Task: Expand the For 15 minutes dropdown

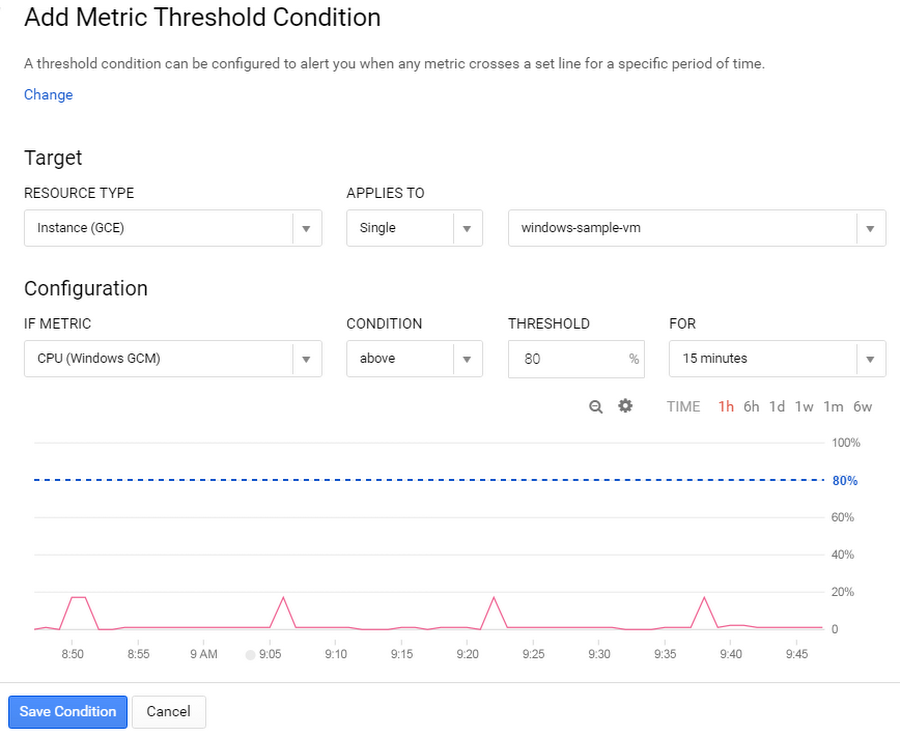Action: [x=777, y=359]
